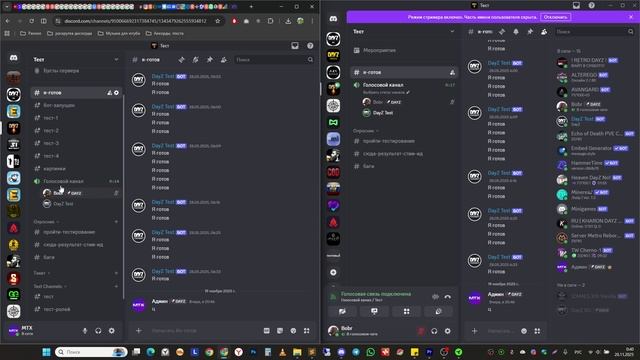Toggle deafen headphones in browser Discord
This screenshot has width=640, height=360.
pos(98,331)
